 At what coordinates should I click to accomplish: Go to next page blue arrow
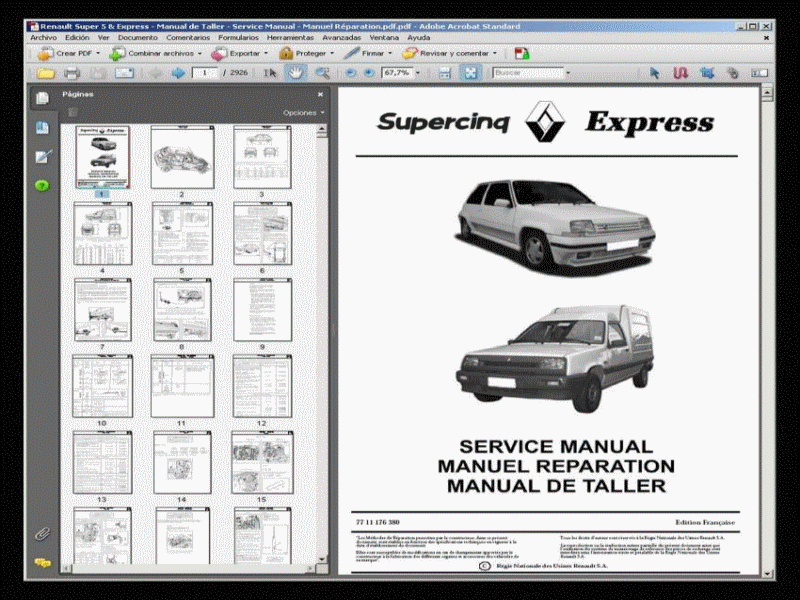tap(178, 73)
